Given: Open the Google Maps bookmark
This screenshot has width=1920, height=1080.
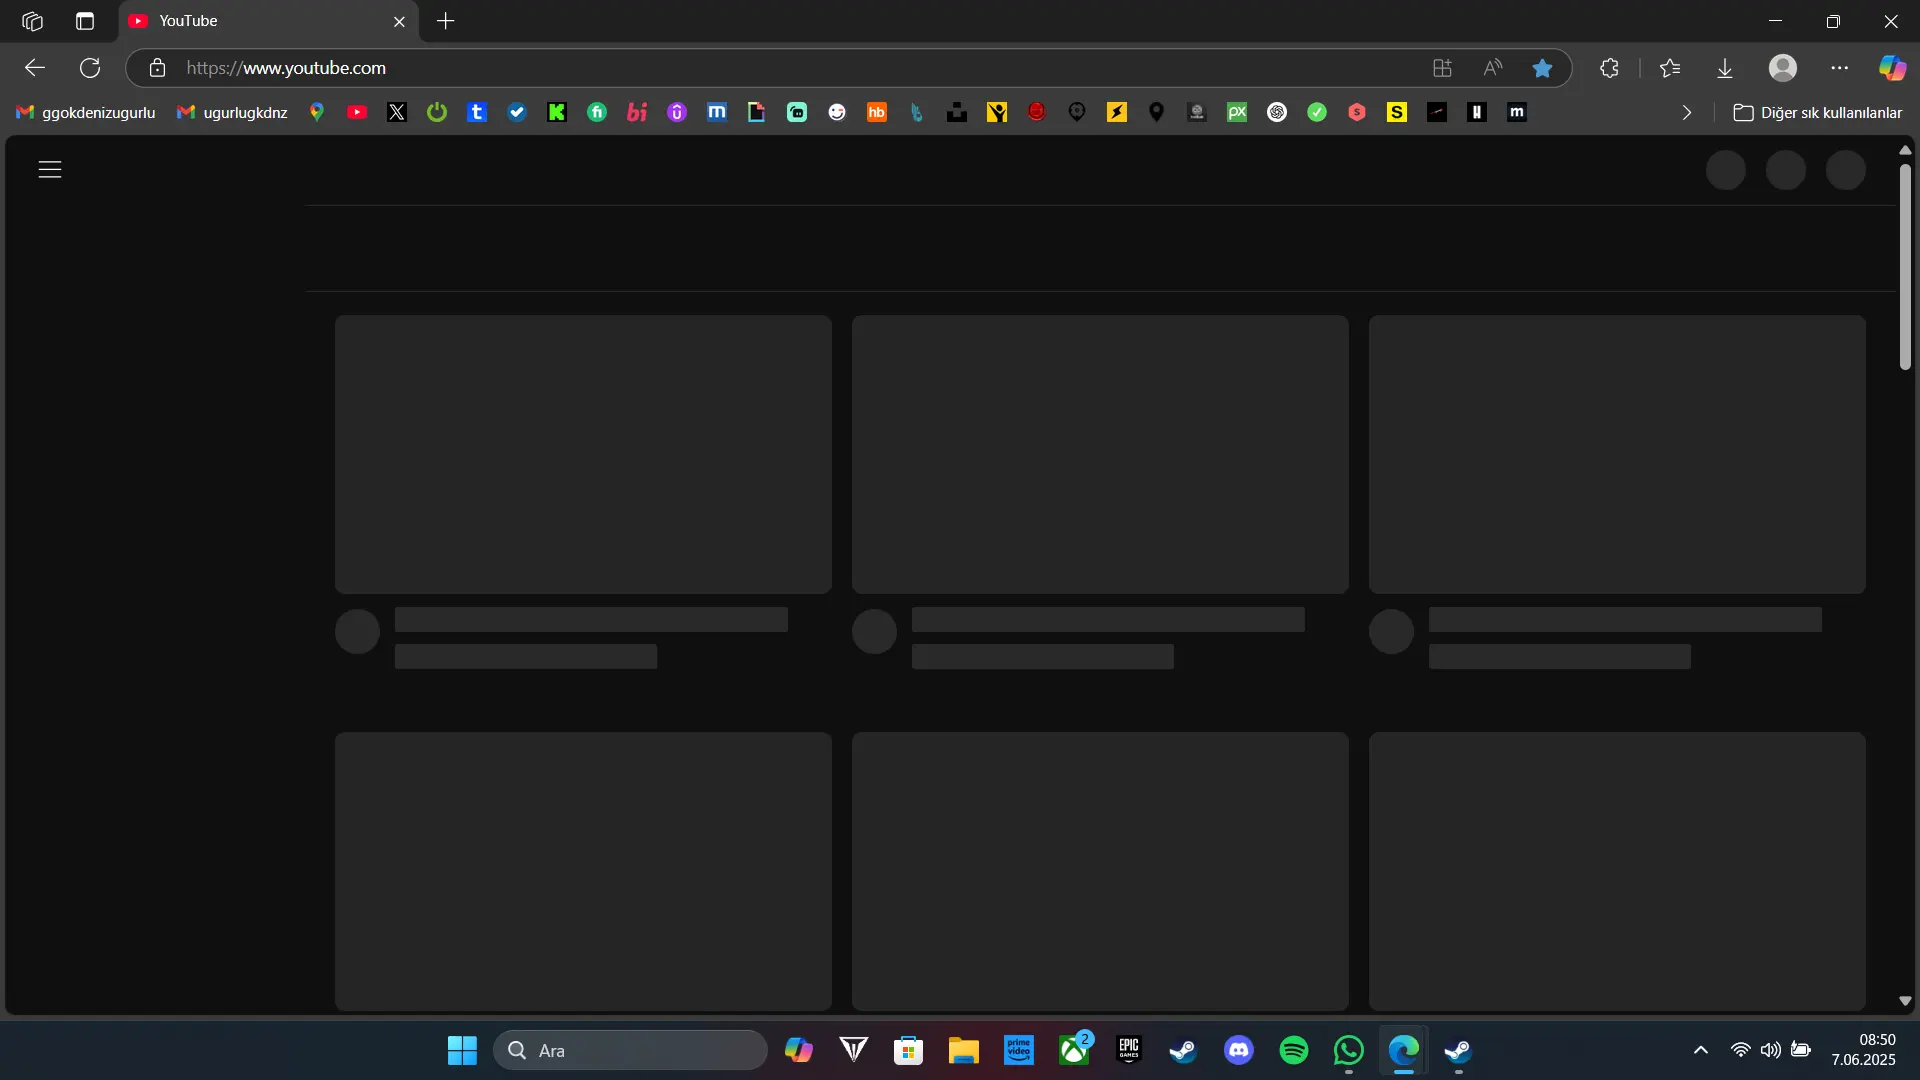Looking at the screenshot, I should pos(317,113).
